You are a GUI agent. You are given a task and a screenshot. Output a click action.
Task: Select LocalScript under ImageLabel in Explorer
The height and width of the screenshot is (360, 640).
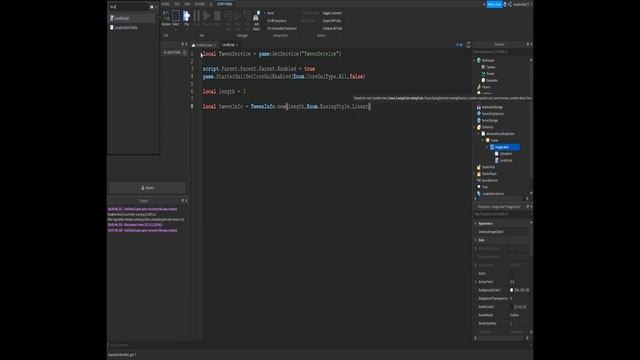point(504,160)
